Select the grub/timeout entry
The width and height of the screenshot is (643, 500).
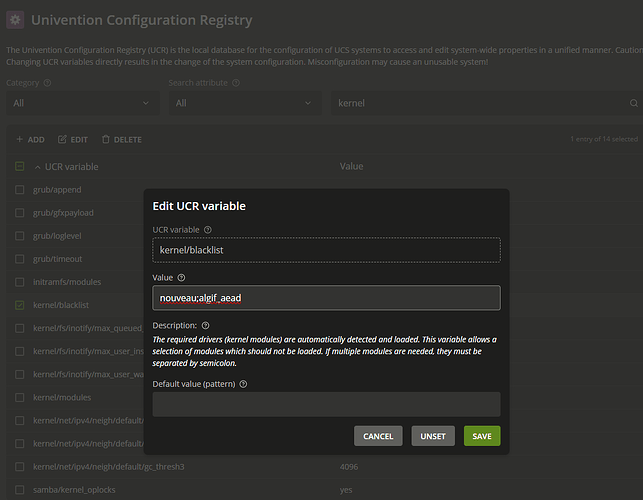coord(57,259)
